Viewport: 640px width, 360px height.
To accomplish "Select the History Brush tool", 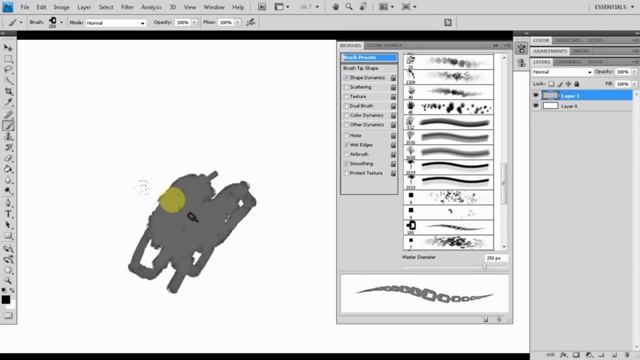I will pyautogui.click(x=8, y=147).
